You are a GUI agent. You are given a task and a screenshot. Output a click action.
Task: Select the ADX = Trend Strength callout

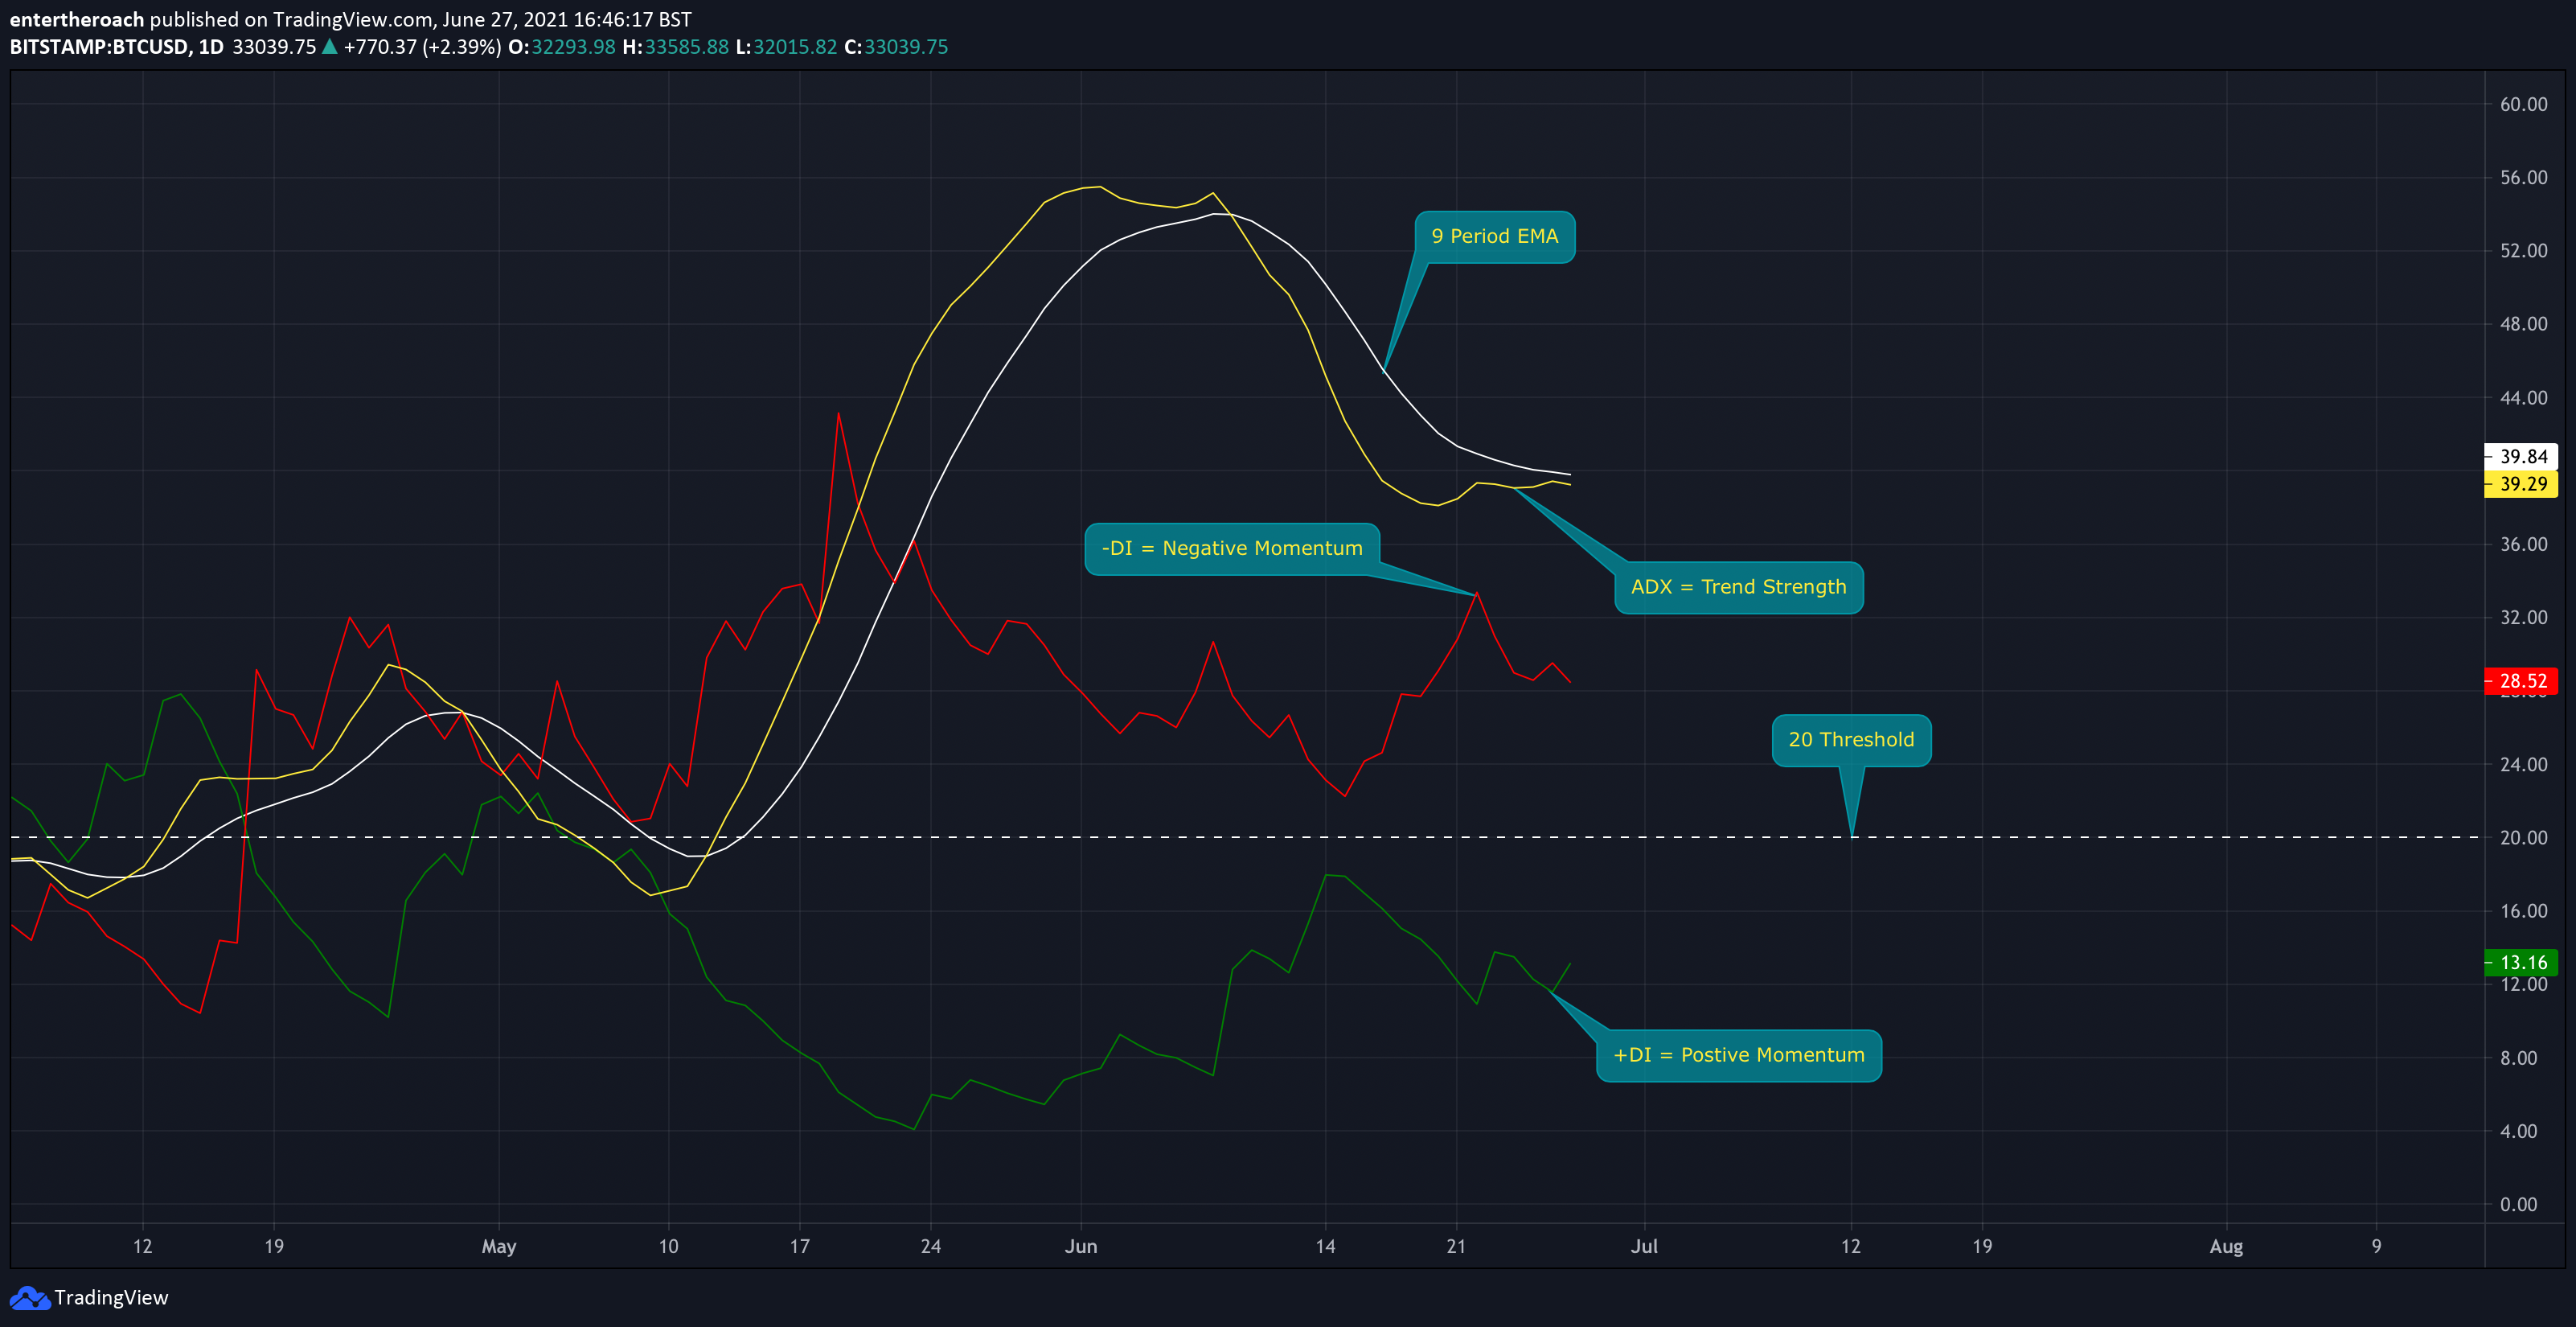[1739, 588]
